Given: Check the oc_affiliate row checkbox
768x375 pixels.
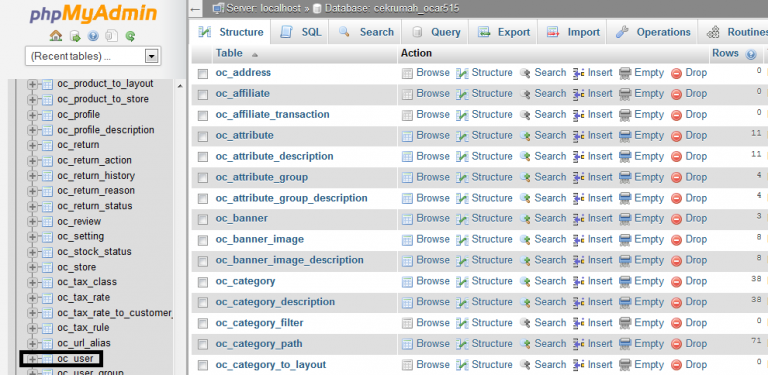Looking at the screenshot, I should point(203,95).
